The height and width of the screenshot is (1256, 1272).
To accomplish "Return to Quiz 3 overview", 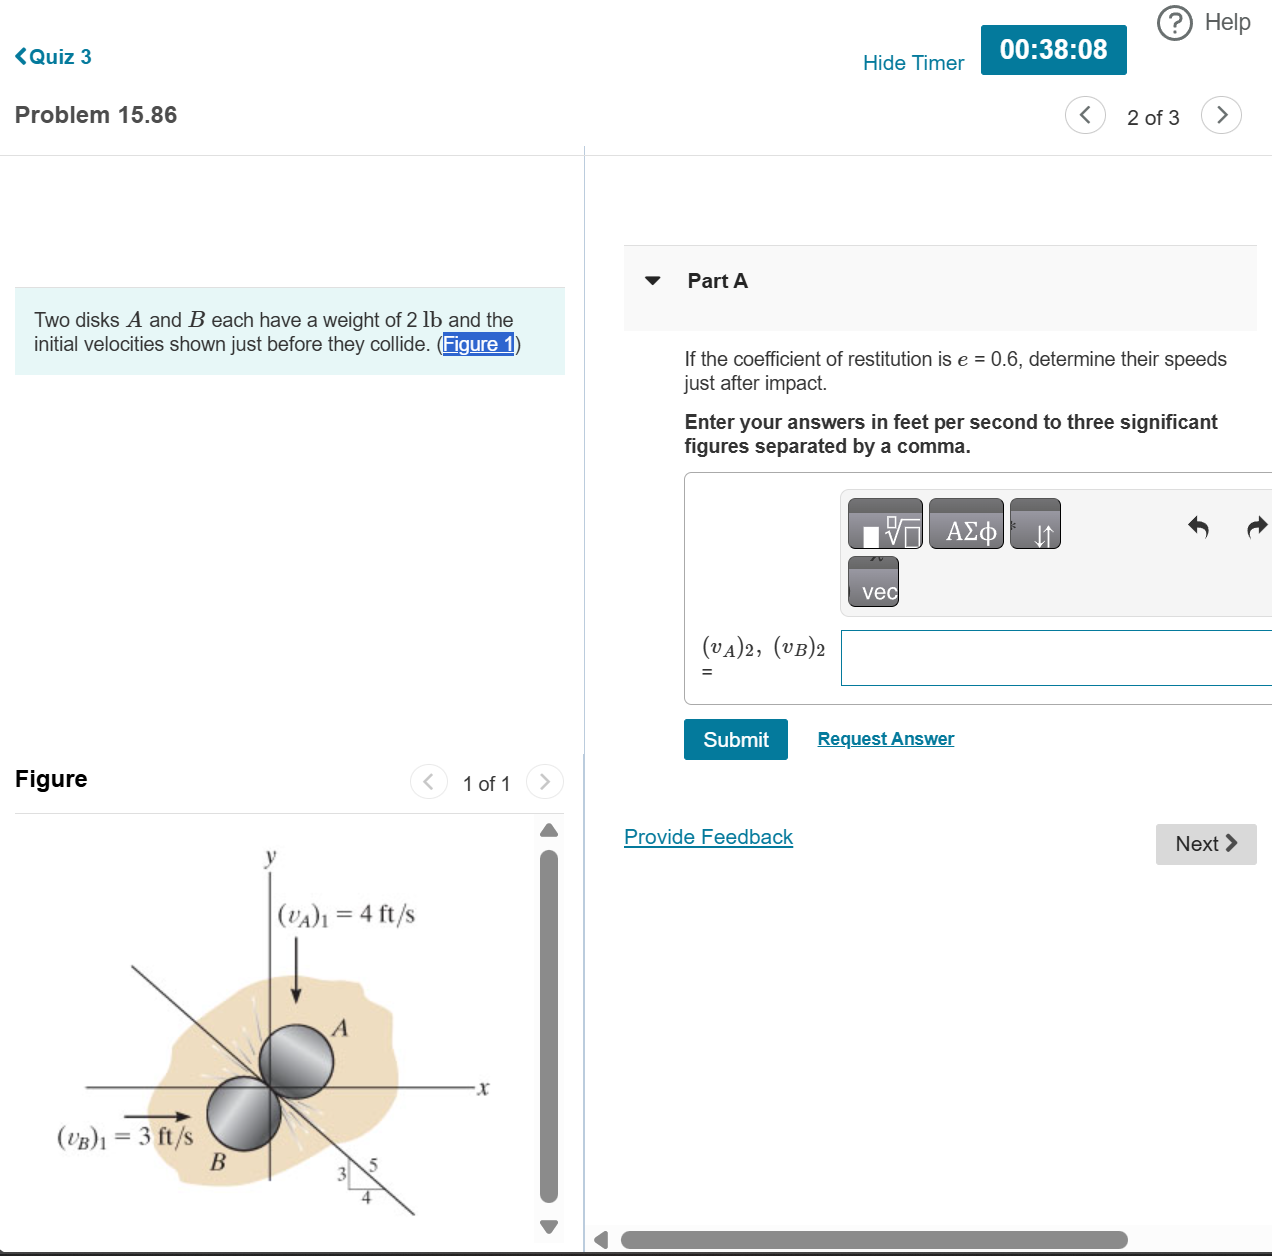I will (x=53, y=56).
